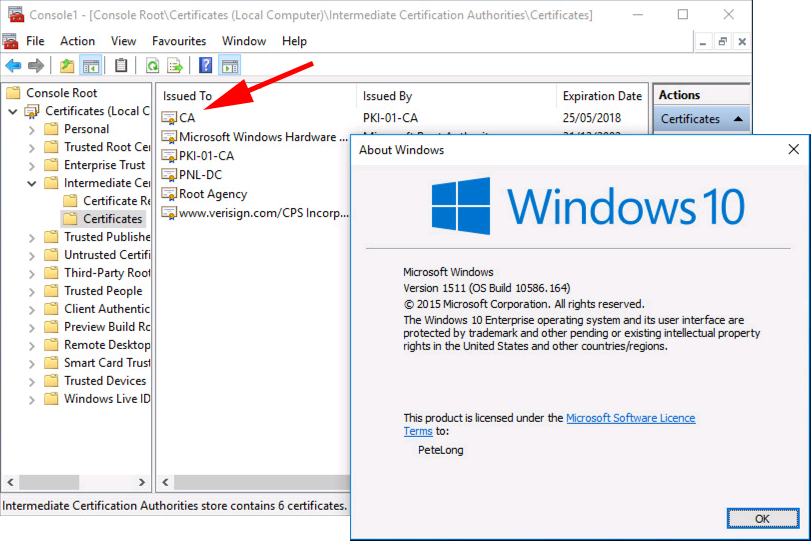The height and width of the screenshot is (541, 811).
Task: Select the Client Authentication Issuers tree item
Action: (107, 309)
